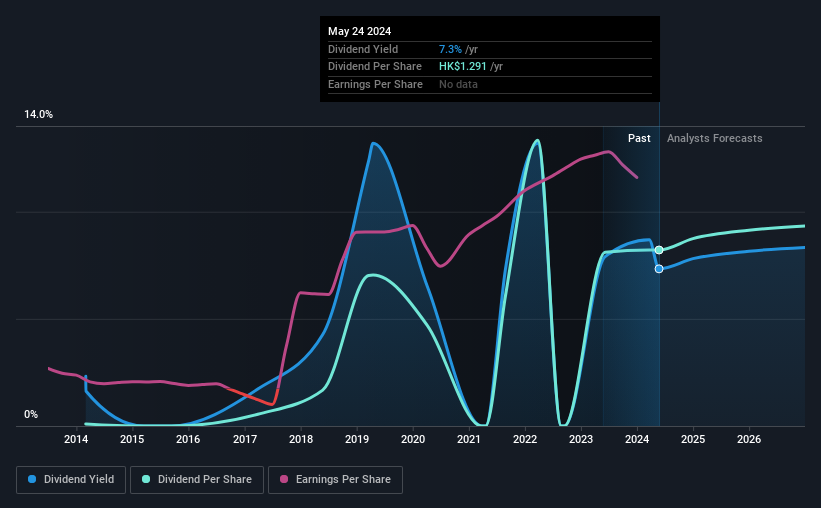Screen dimensions: 821x508
Task: Click the 2021 x-axis label
Action: point(469,439)
